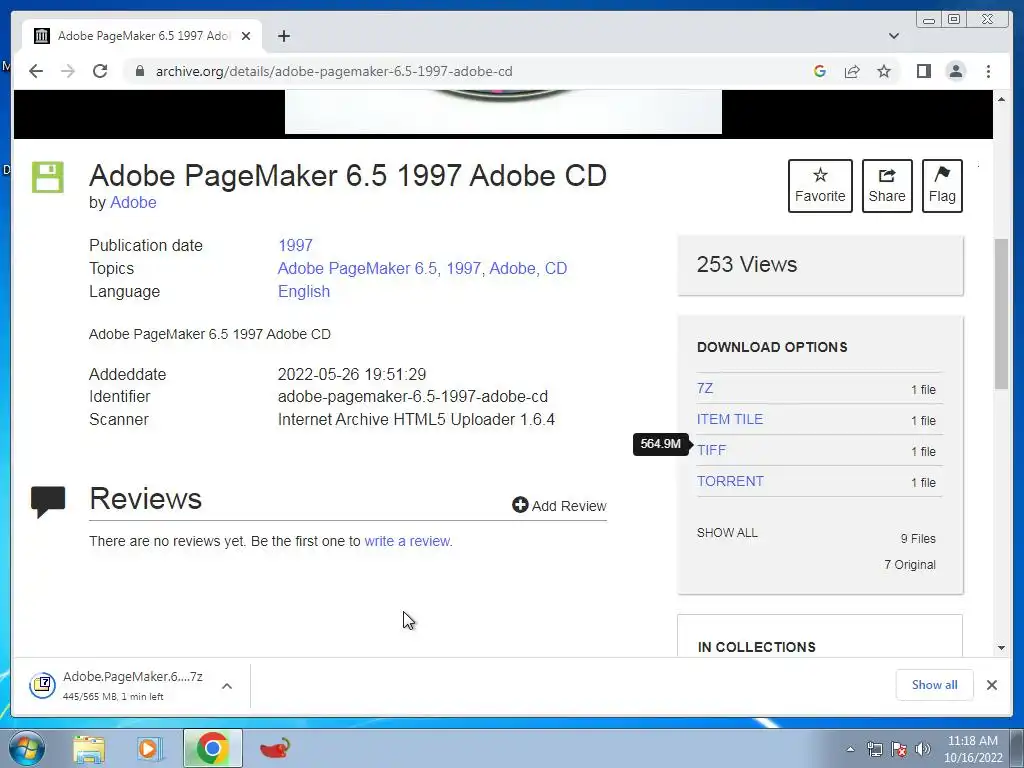1024x768 pixels.
Task: Select the Adobe PageMaker 6.5 1997 title
Action: [348, 175]
